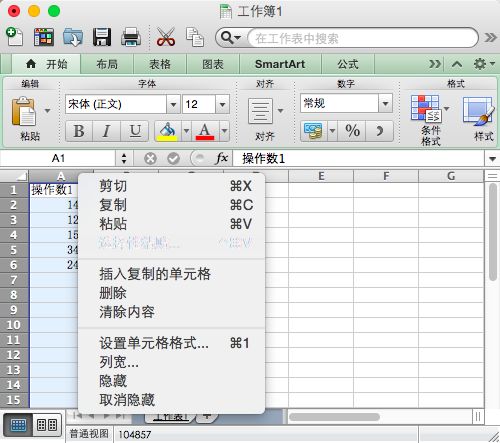Choose 取消隐藏 from the context menu
The width and height of the screenshot is (500, 443).
pos(172,400)
